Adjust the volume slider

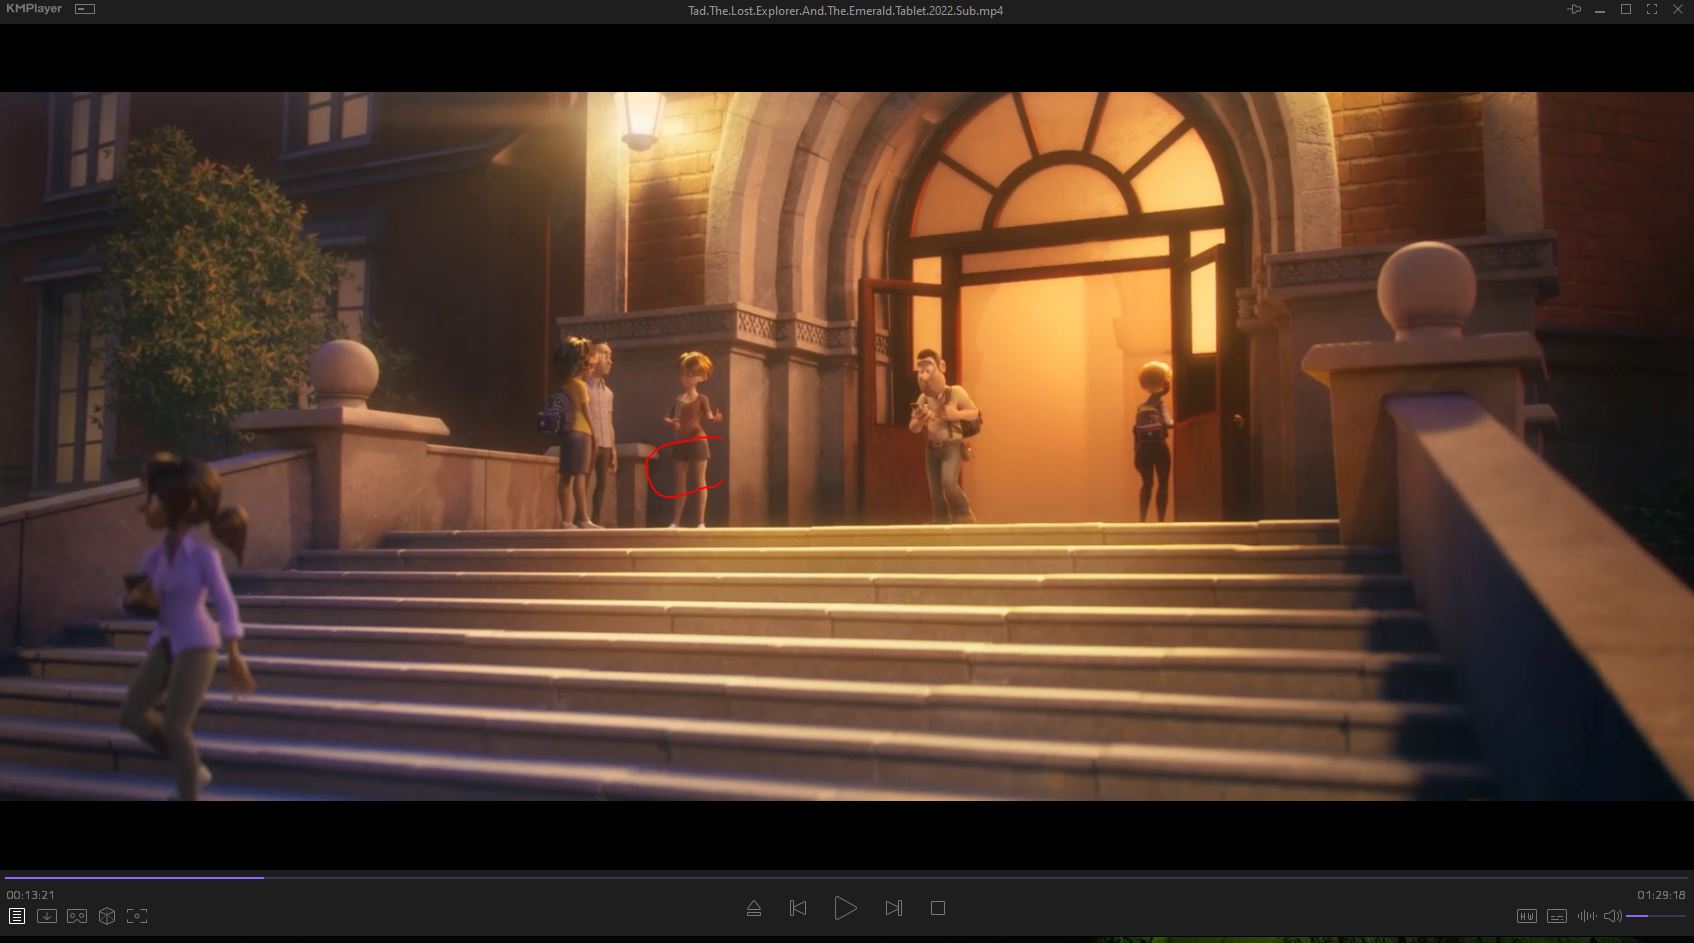tap(1655, 916)
